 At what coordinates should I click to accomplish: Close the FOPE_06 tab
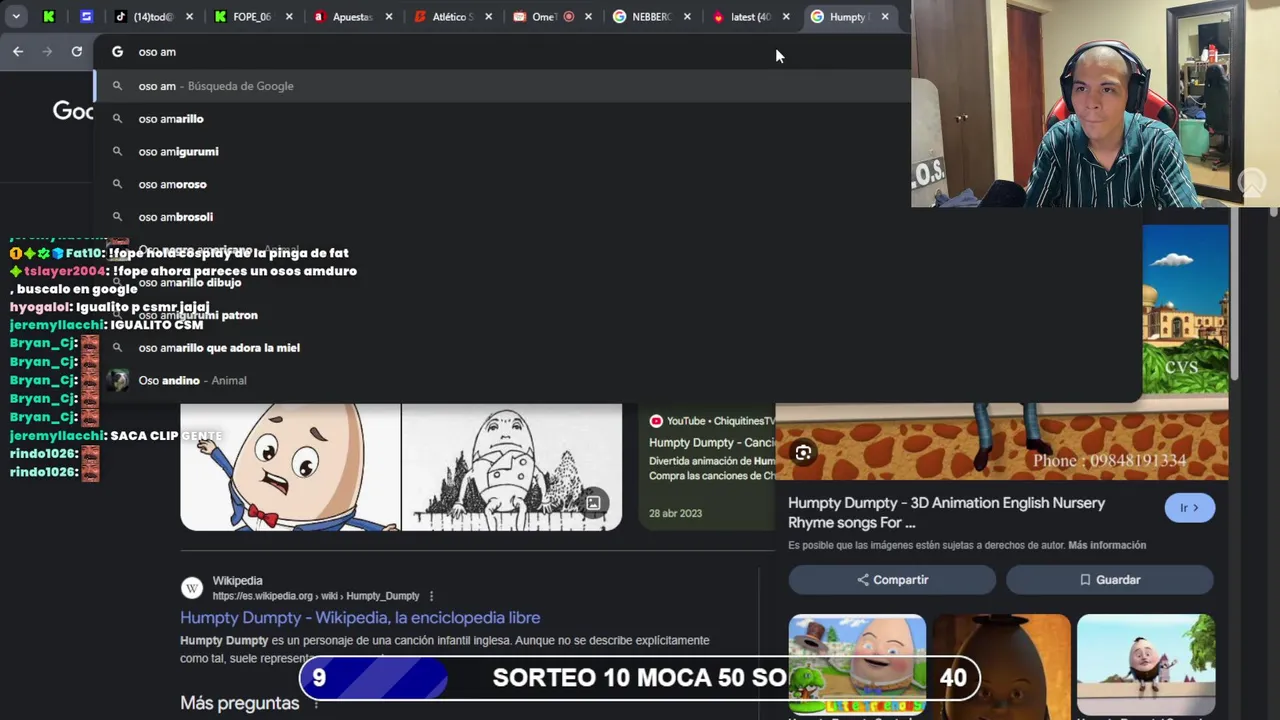pos(289,16)
